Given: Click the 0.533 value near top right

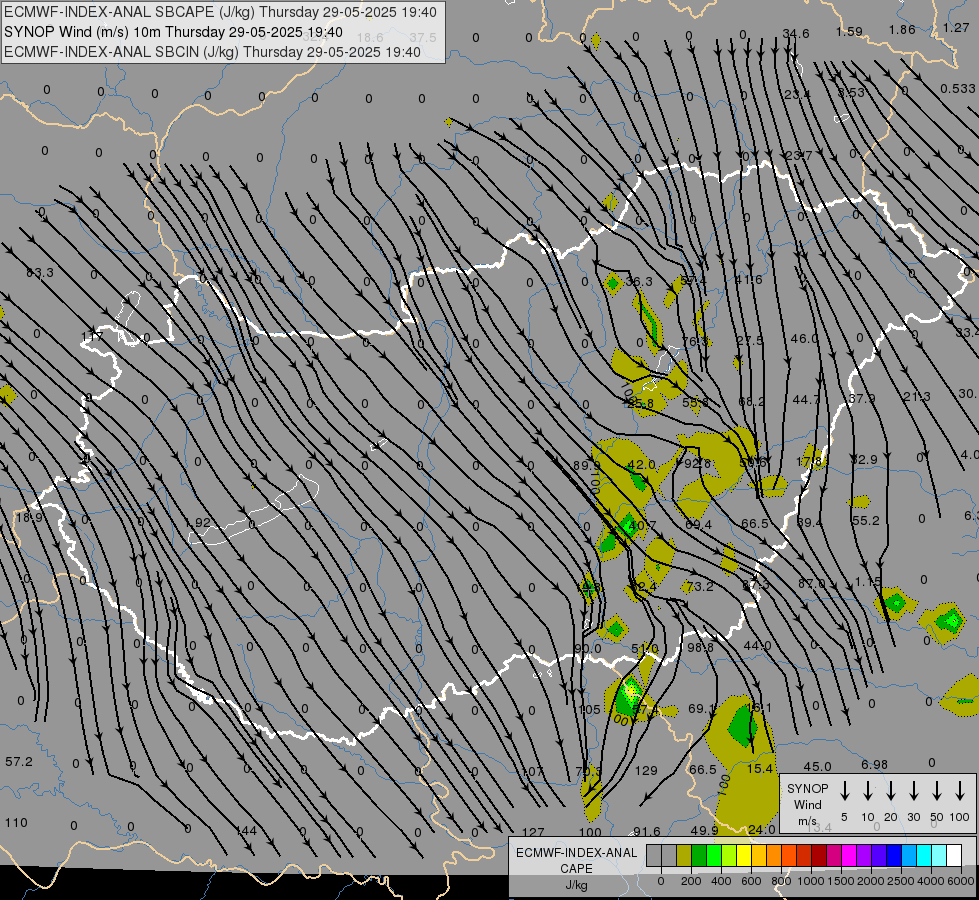Looking at the screenshot, I should pyautogui.click(x=958, y=89).
